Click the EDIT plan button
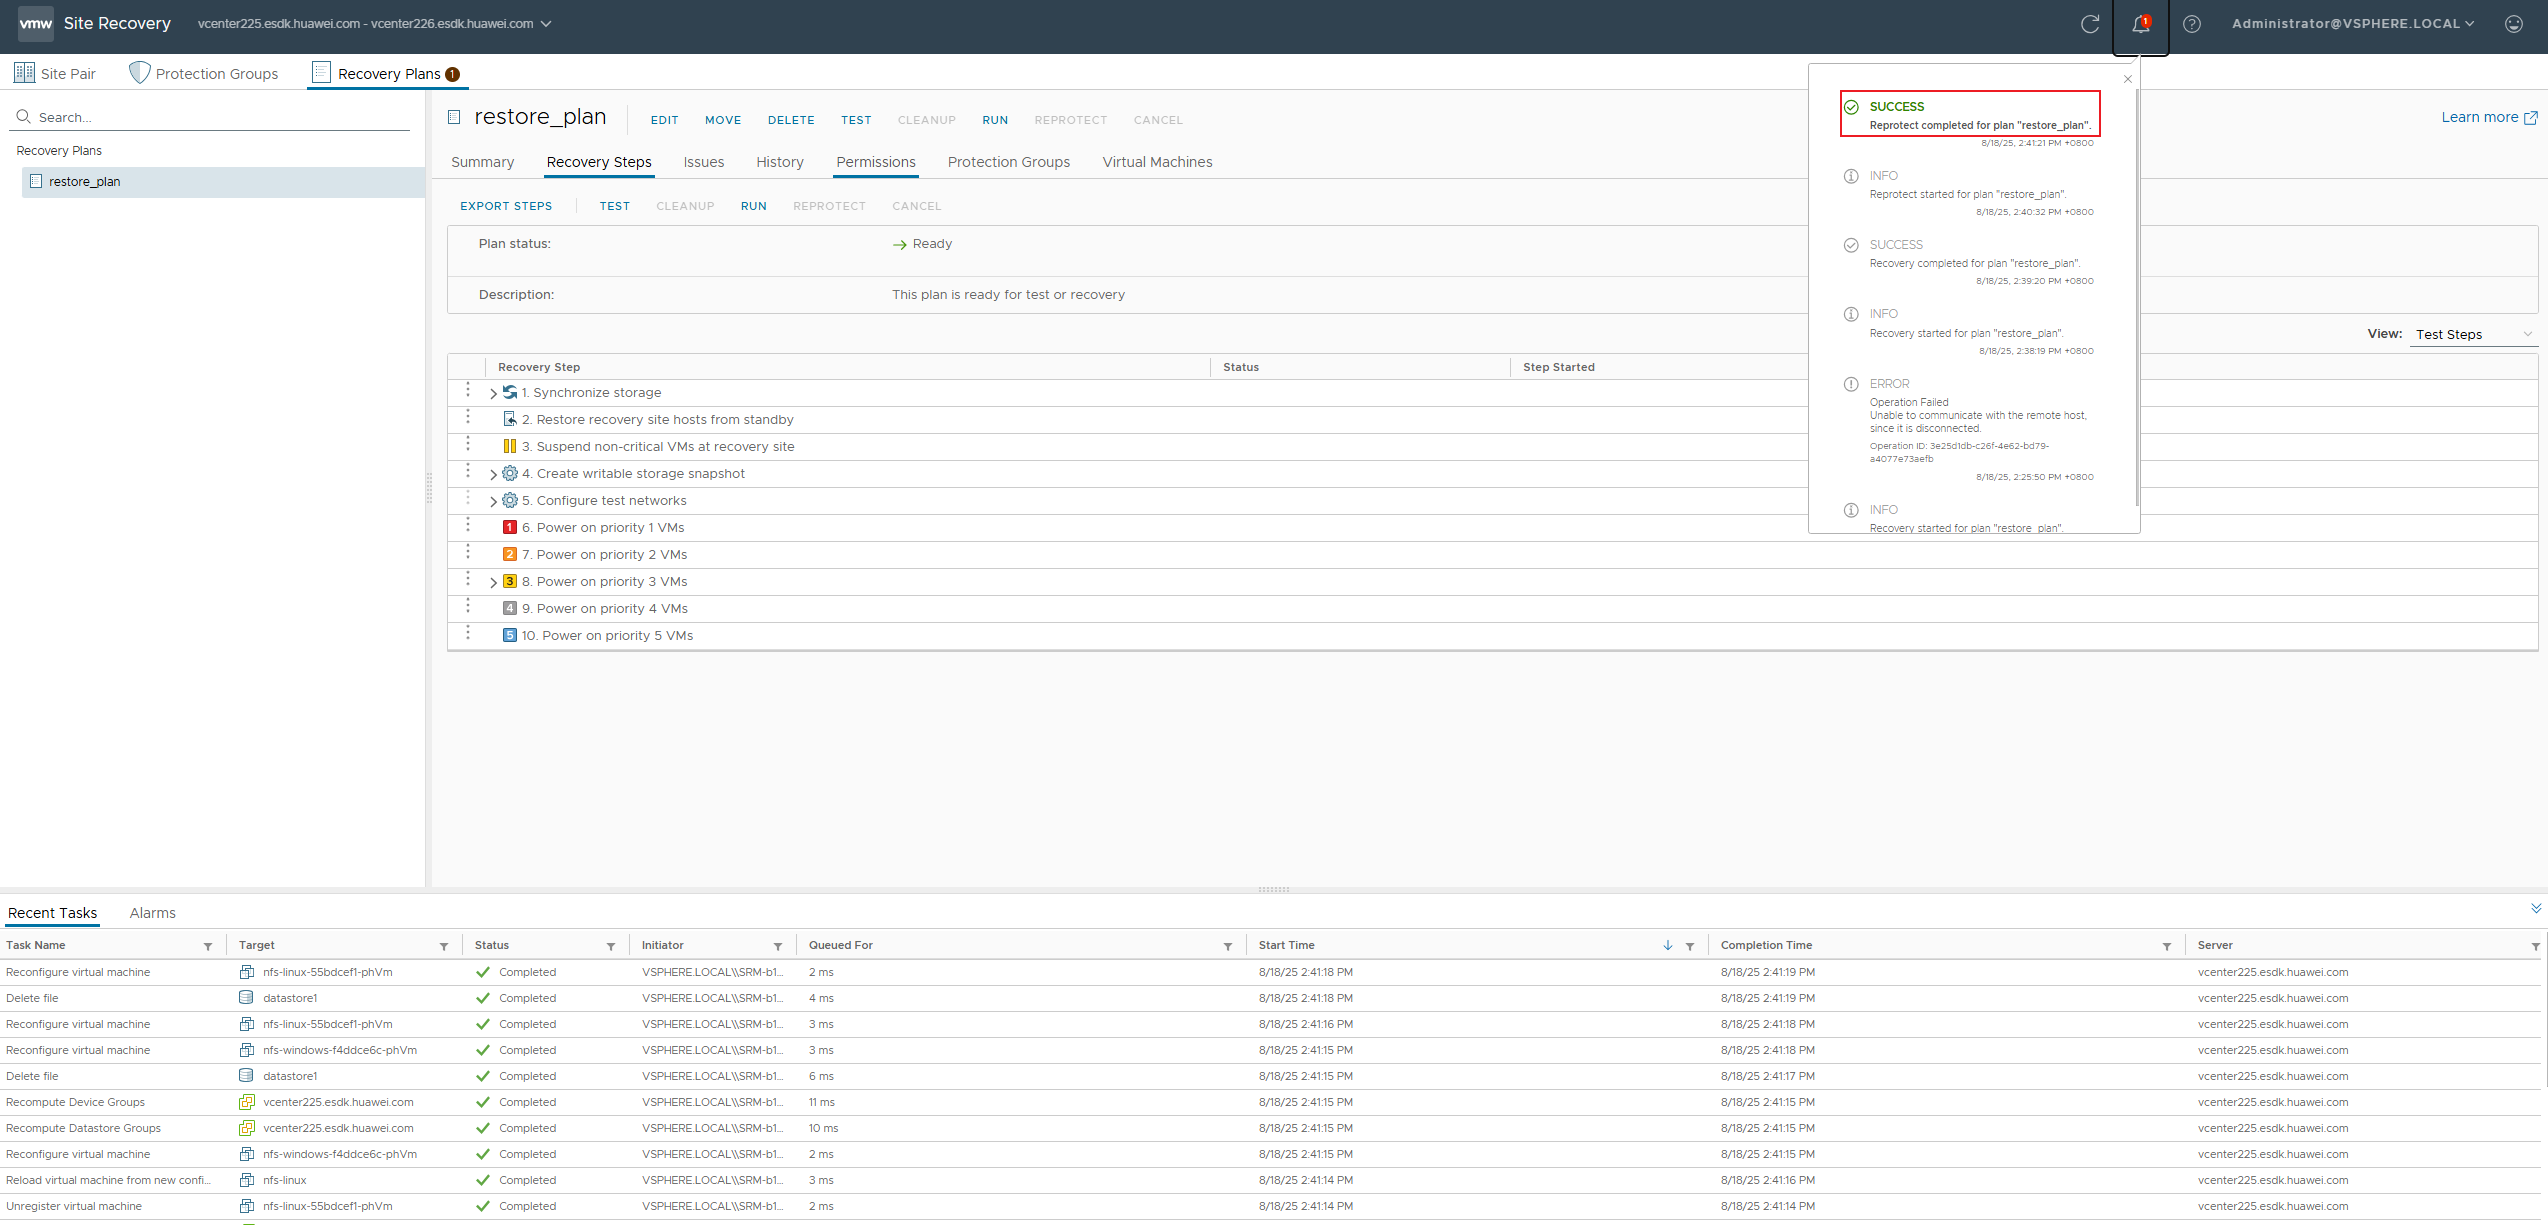 click(665, 120)
